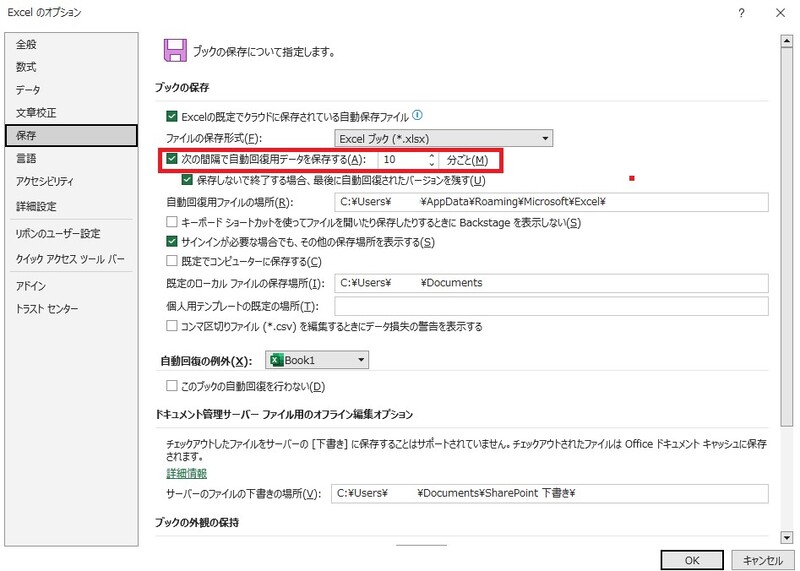The image size is (800, 571).
Task: Click the server drafts location field
Action: pyautogui.click(x=549, y=493)
